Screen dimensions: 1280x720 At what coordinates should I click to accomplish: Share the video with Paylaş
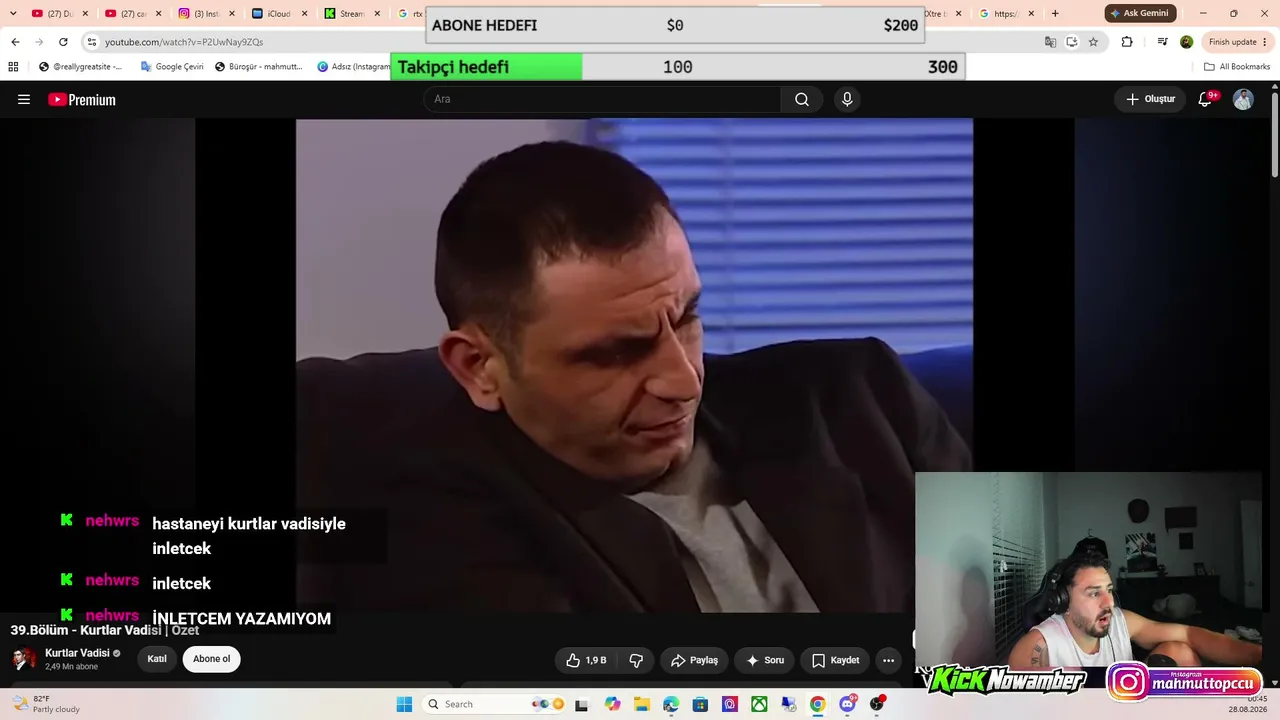[x=694, y=660]
